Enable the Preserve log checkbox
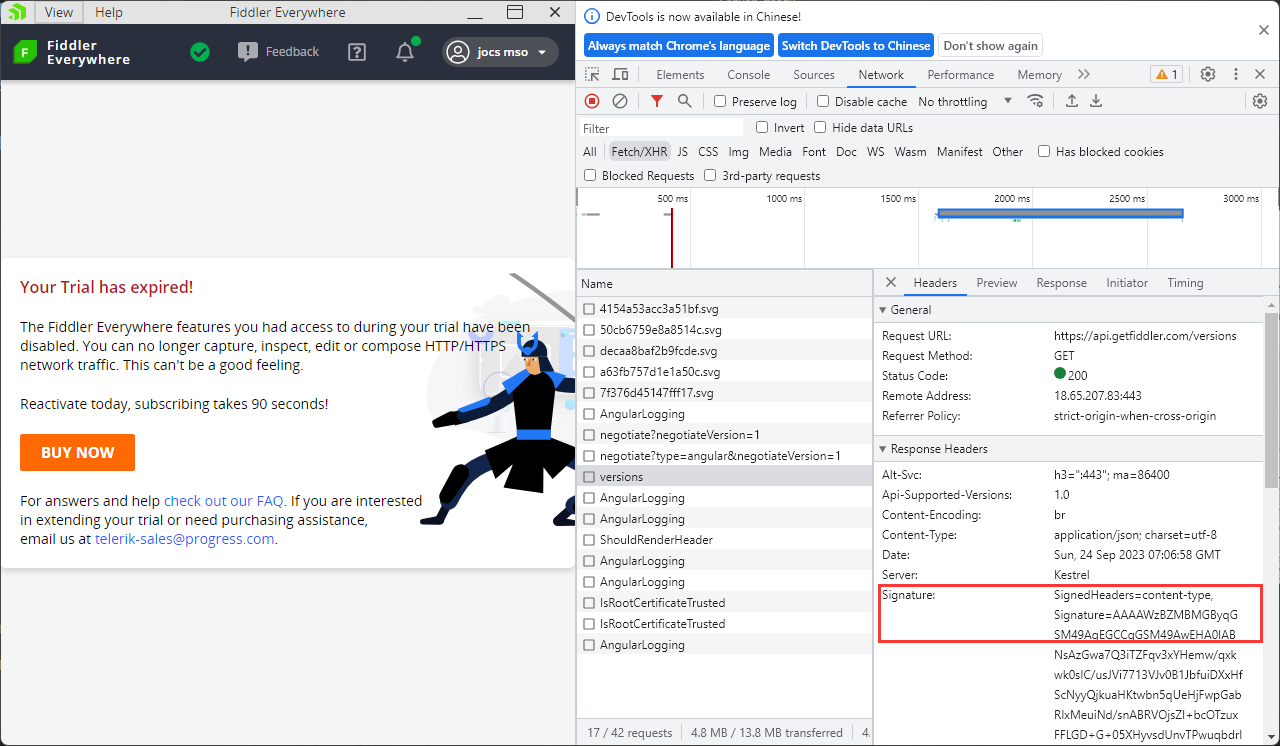1280x746 pixels. 720,101
